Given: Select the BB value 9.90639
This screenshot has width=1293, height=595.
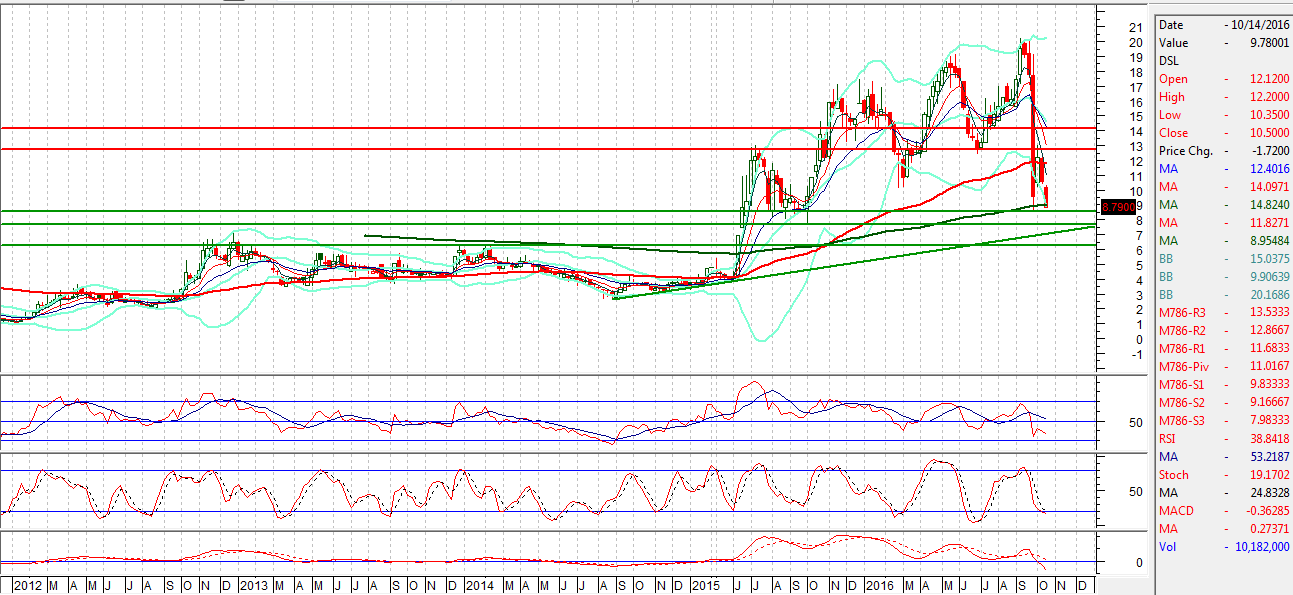Looking at the screenshot, I should [x=1268, y=277].
